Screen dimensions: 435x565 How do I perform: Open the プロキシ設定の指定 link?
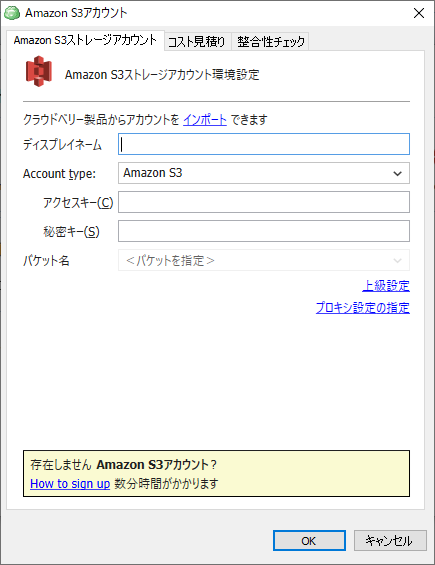click(x=363, y=308)
